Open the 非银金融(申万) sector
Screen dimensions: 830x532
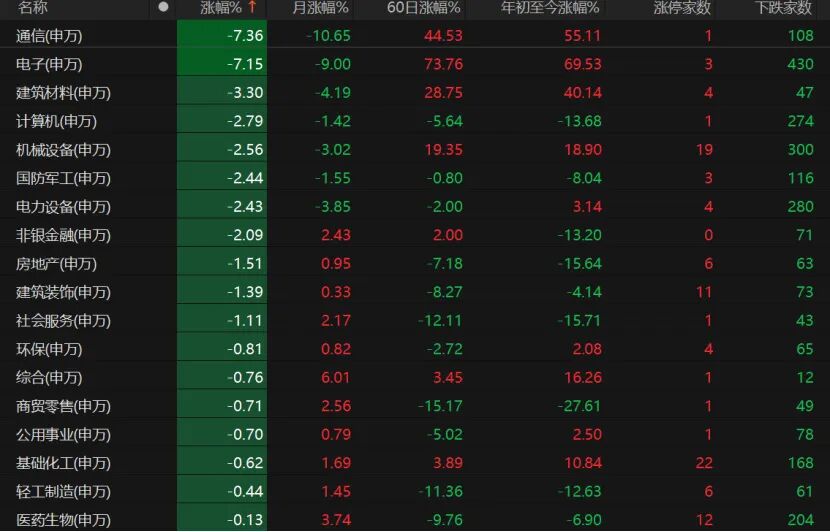[415, 235]
